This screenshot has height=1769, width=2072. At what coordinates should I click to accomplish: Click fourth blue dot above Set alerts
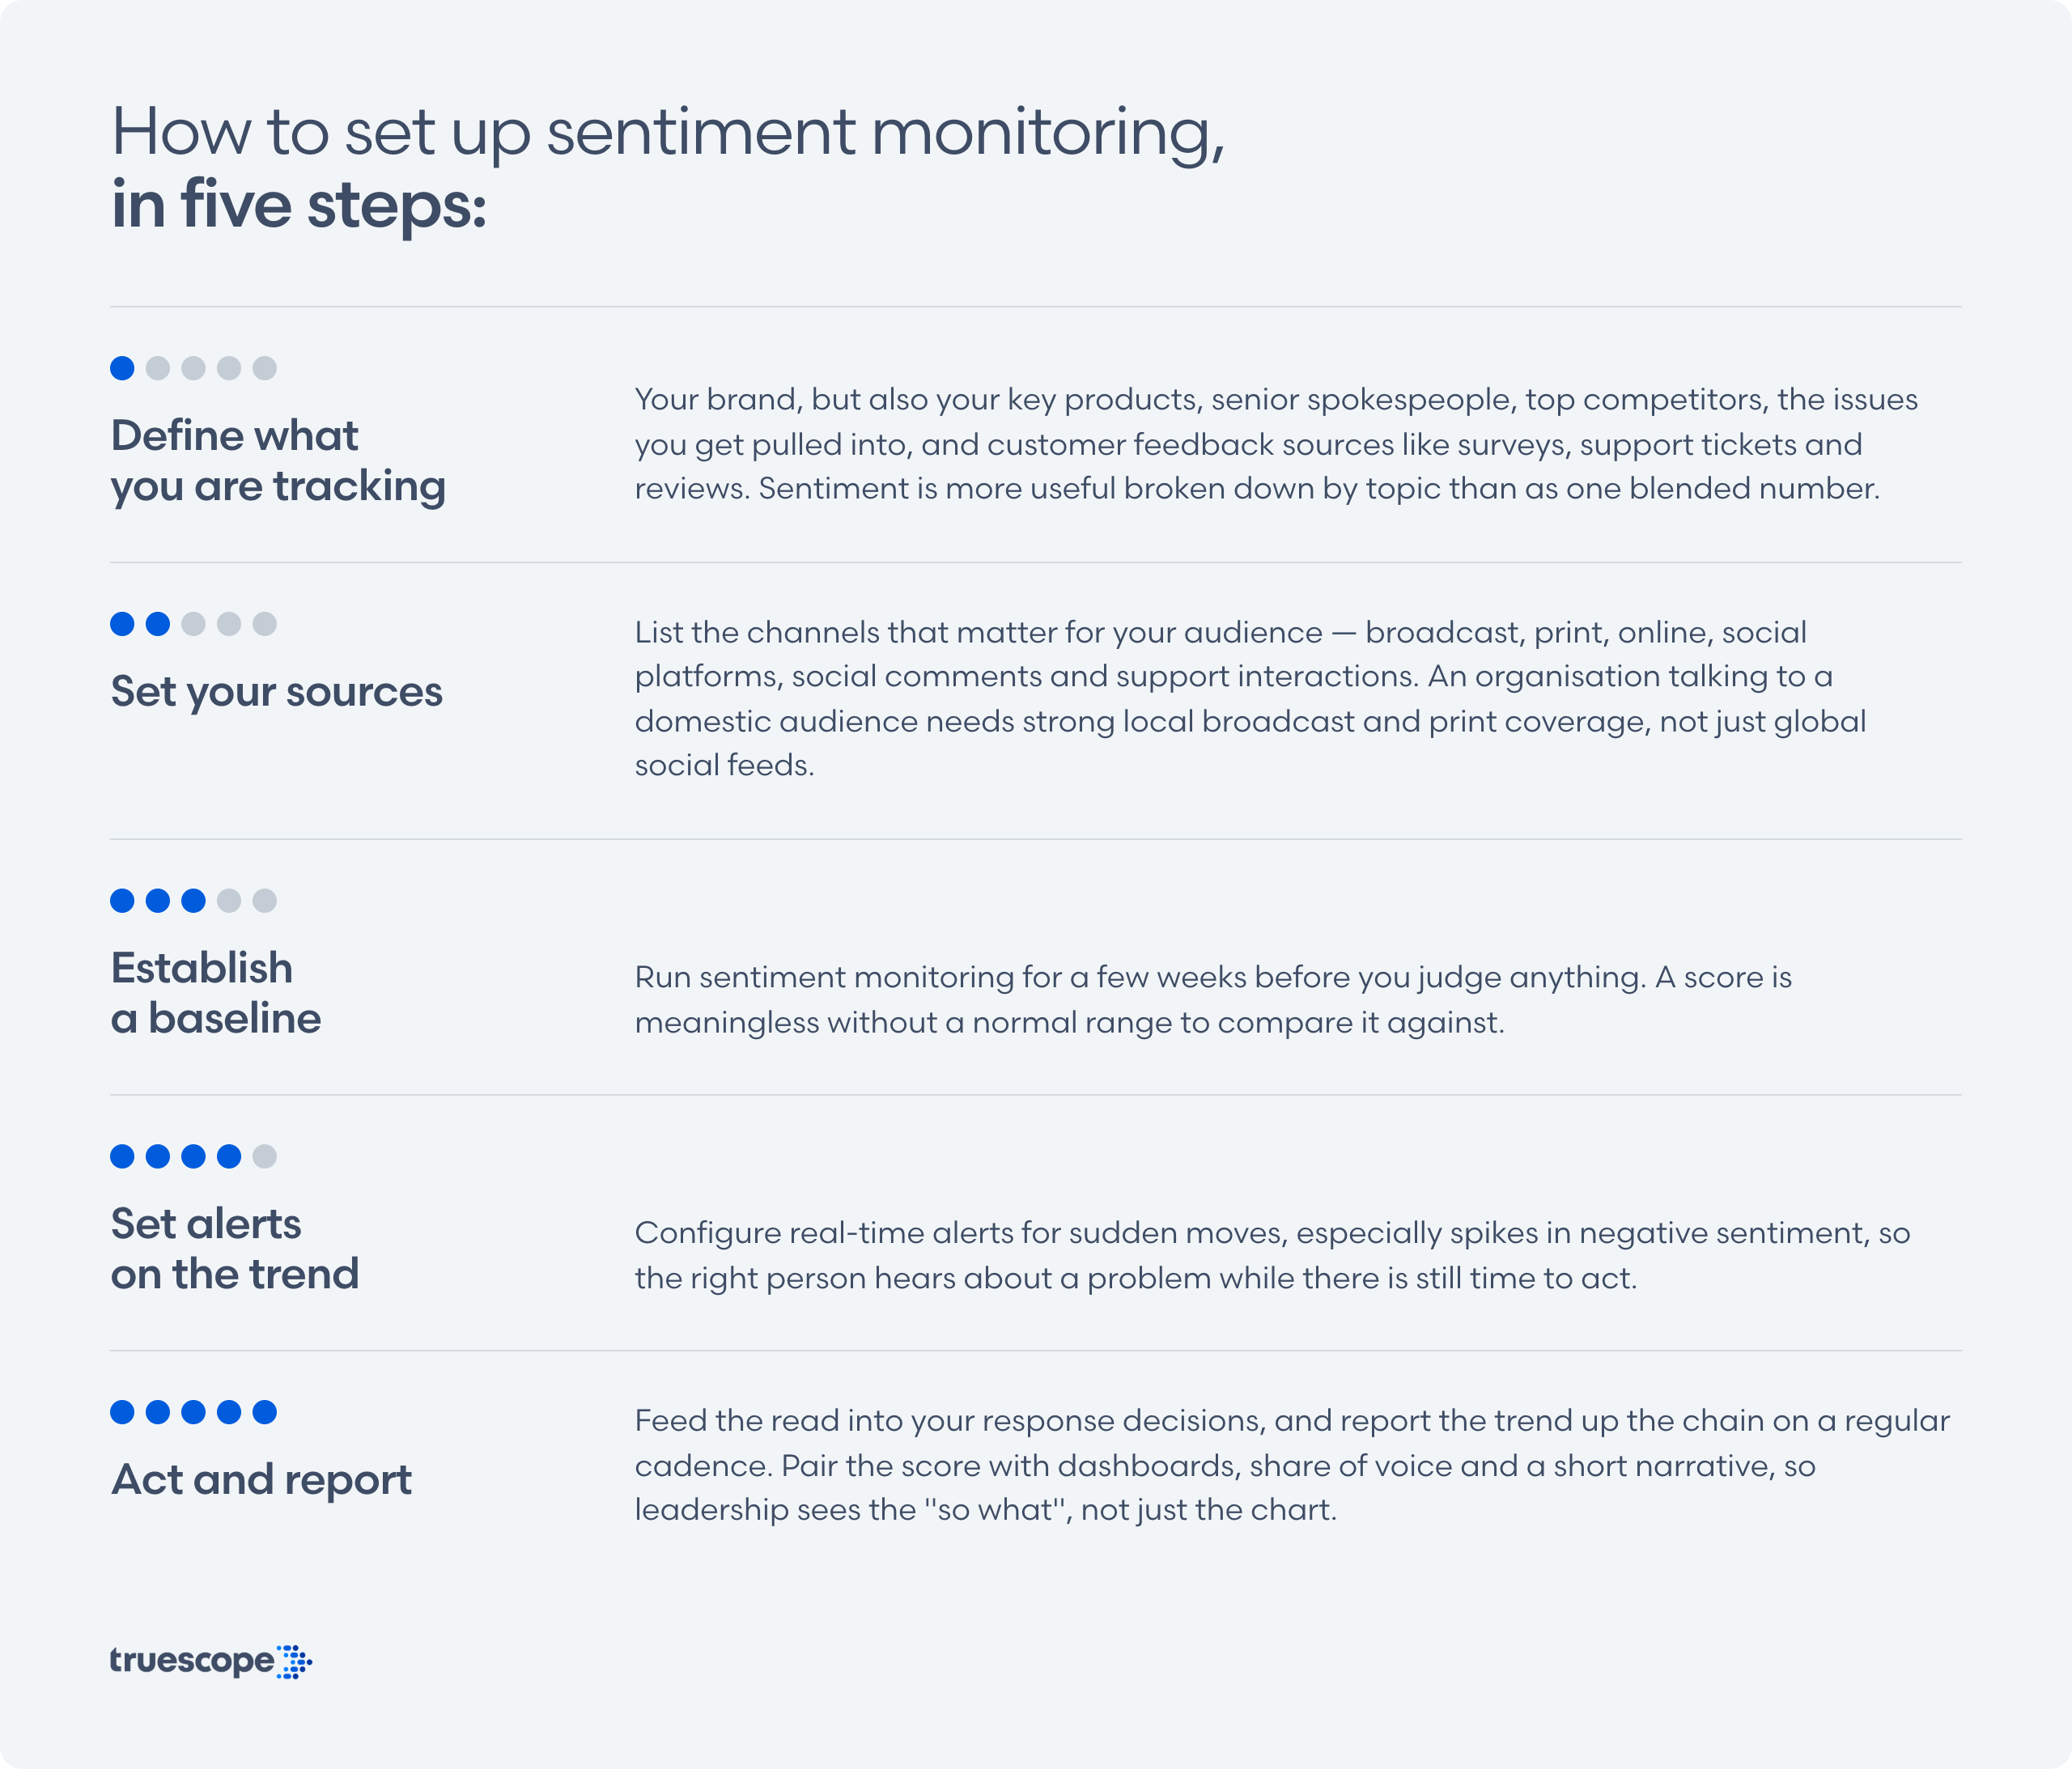[229, 1156]
